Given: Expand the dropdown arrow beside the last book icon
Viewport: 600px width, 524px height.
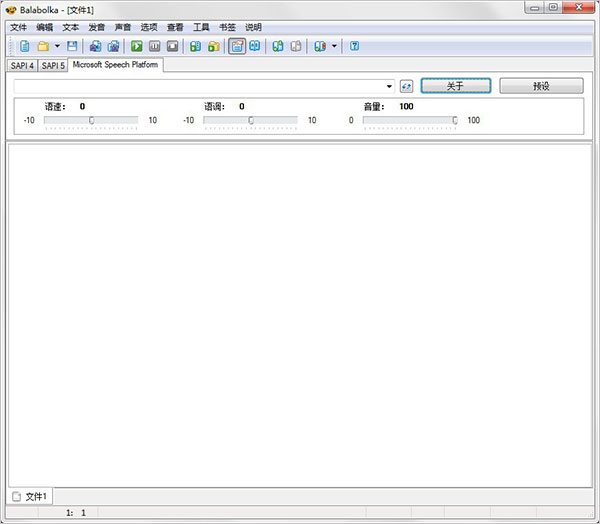Looking at the screenshot, I should pyautogui.click(x=334, y=46).
